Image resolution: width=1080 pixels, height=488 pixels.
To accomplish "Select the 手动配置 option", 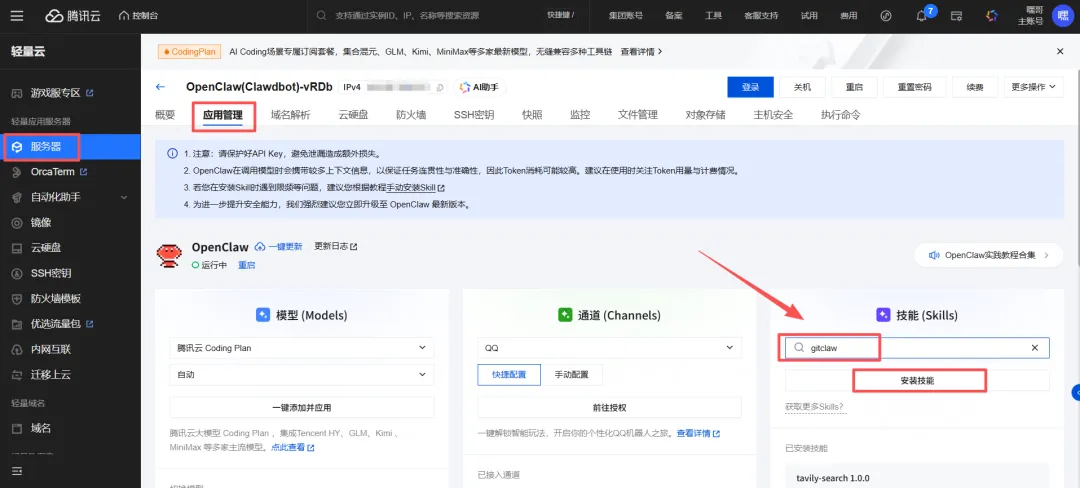I will point(572,374).
